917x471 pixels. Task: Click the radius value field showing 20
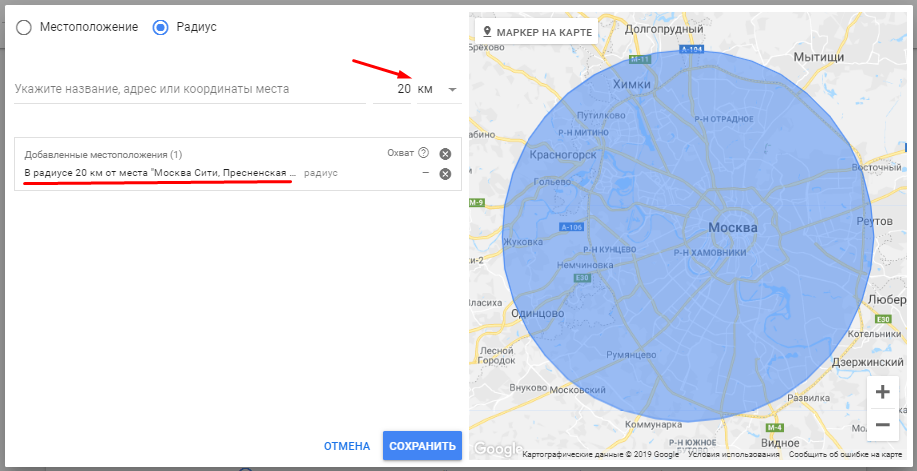(x=392, y=90)
